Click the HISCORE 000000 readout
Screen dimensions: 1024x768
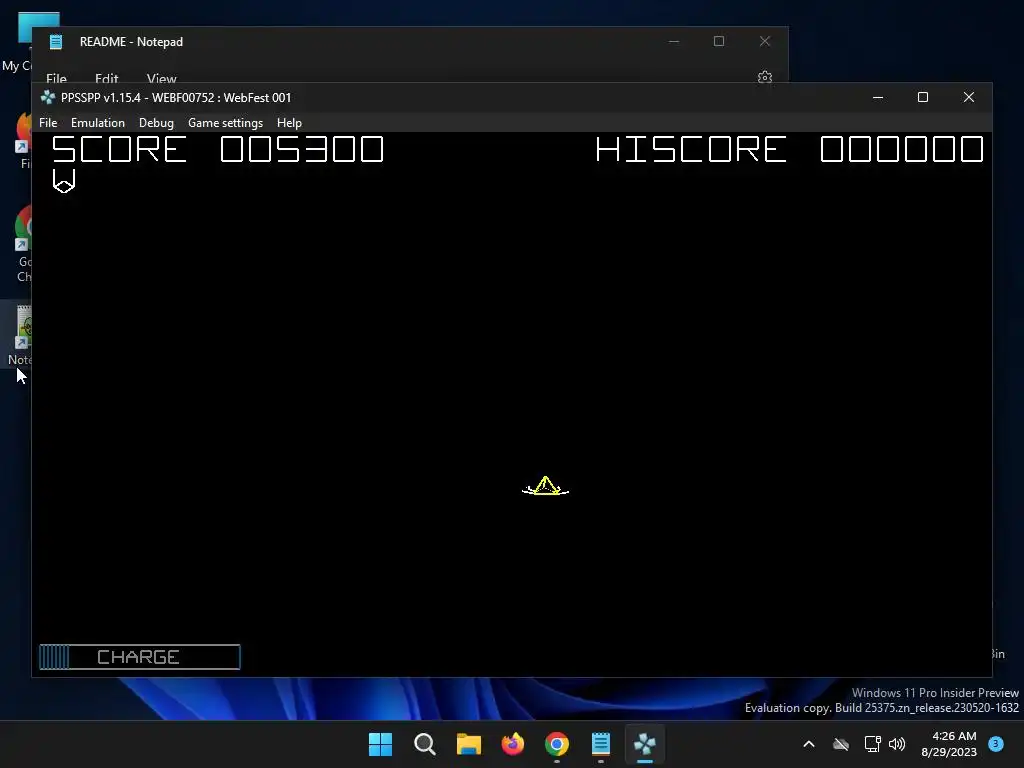click(x=790, y=149)
